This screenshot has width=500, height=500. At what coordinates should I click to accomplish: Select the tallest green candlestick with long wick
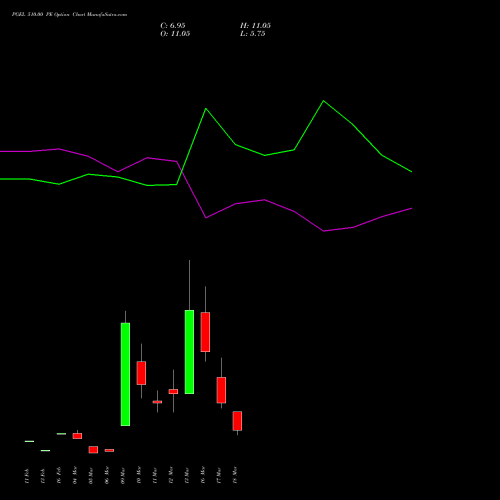189,352
